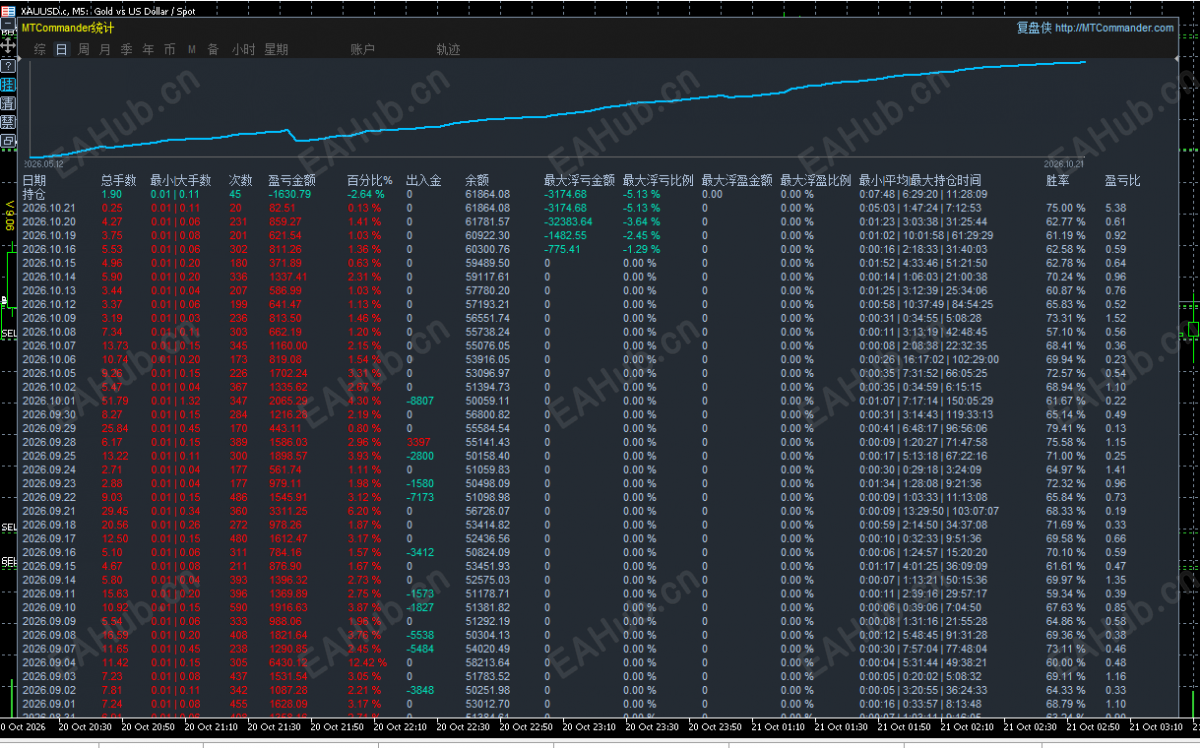Select the M tab
This screenshot has width=1200, height=748.
tap(192, 49)
